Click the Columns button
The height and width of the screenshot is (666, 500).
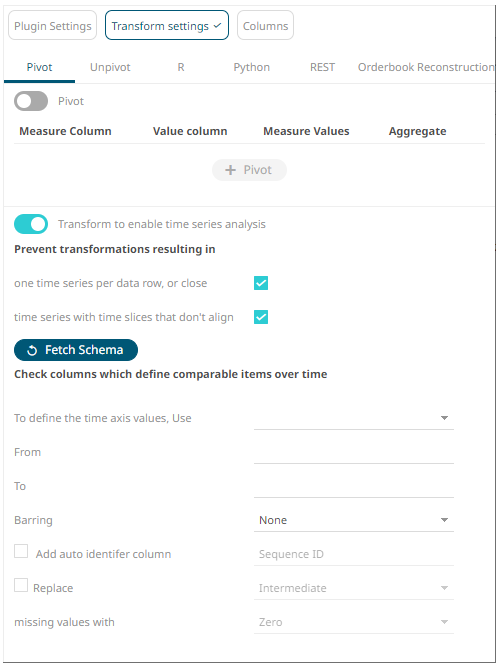[x=266, y=25]
